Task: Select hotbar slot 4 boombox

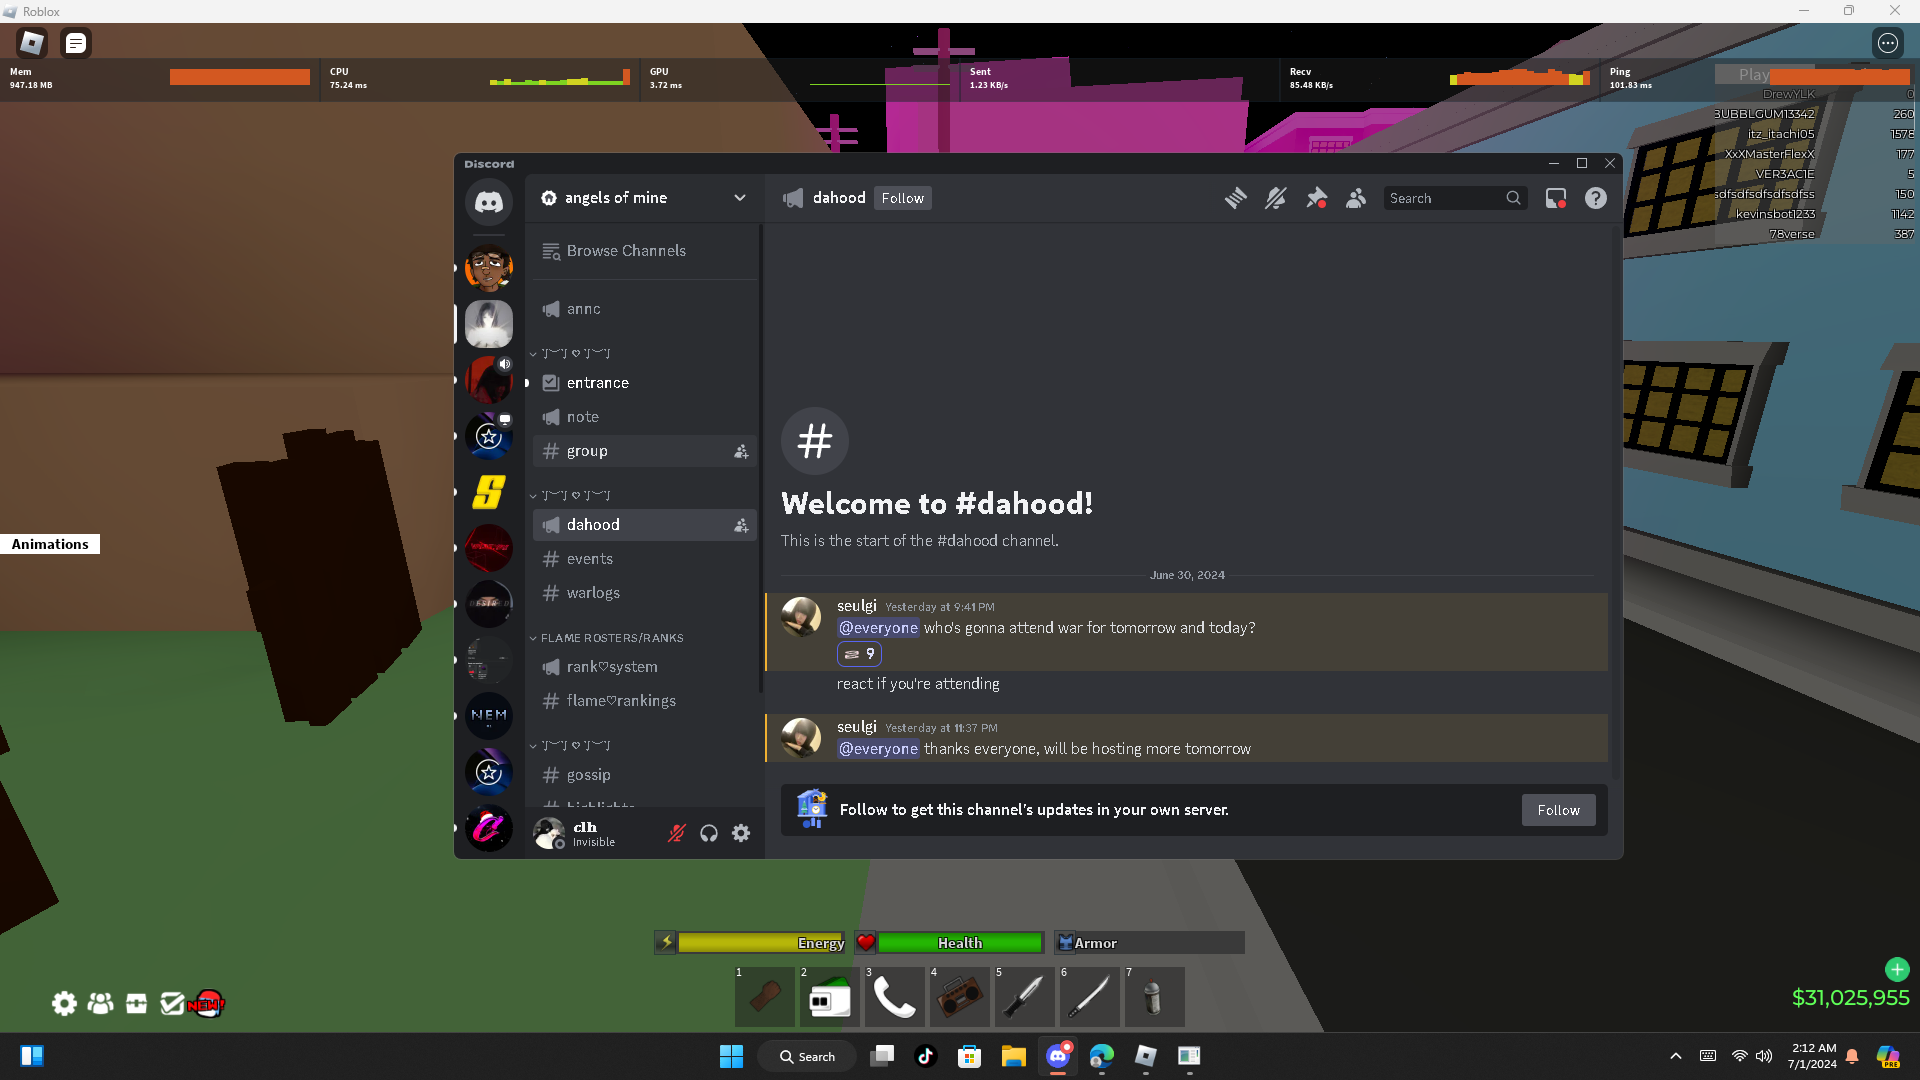Action: pos(960,996)
